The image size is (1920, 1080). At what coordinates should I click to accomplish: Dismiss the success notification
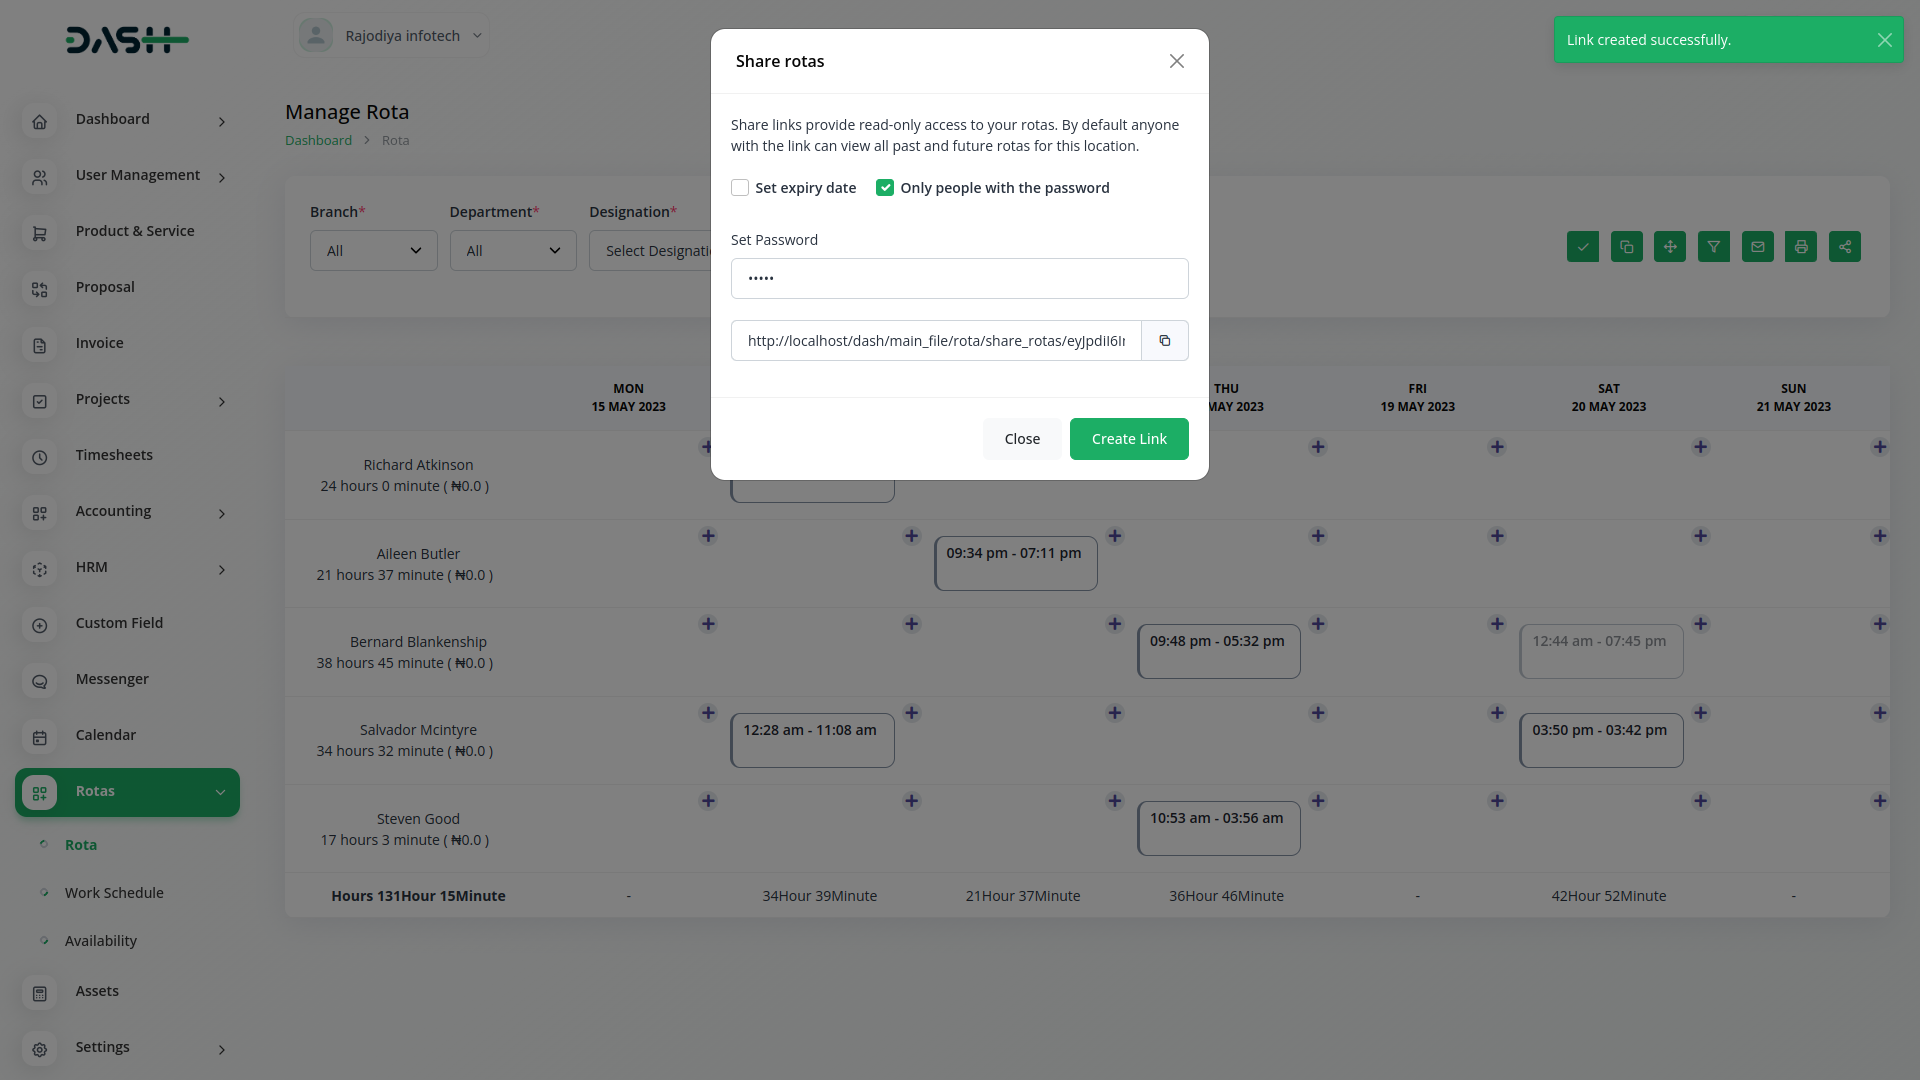click(x=1884, y=40)
